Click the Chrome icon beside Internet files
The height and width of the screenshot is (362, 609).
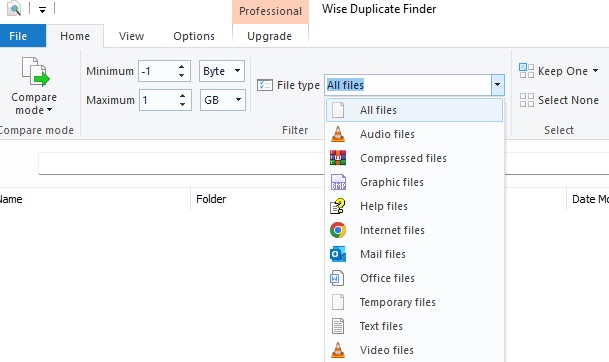click(x=338, y=230)
